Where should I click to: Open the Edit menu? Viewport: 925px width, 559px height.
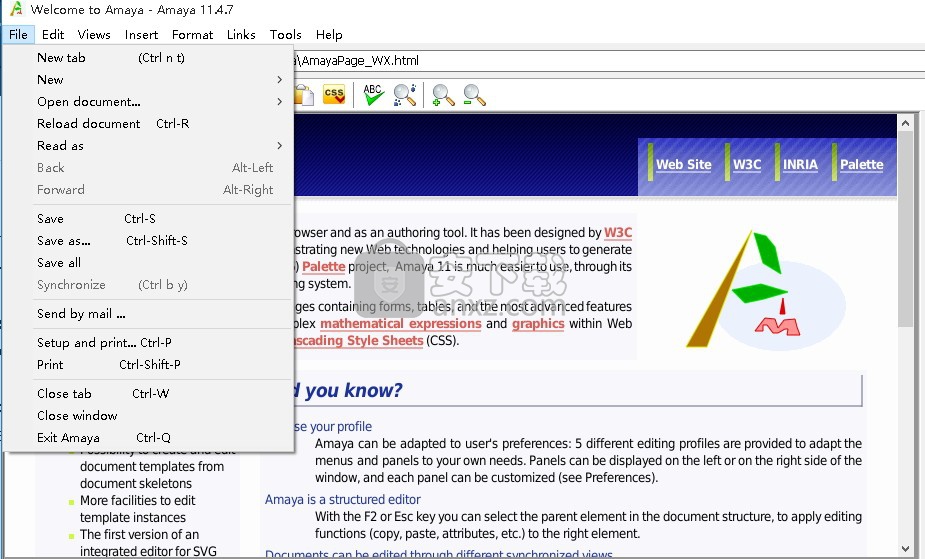pyautogui.click(x=53, y=35)
